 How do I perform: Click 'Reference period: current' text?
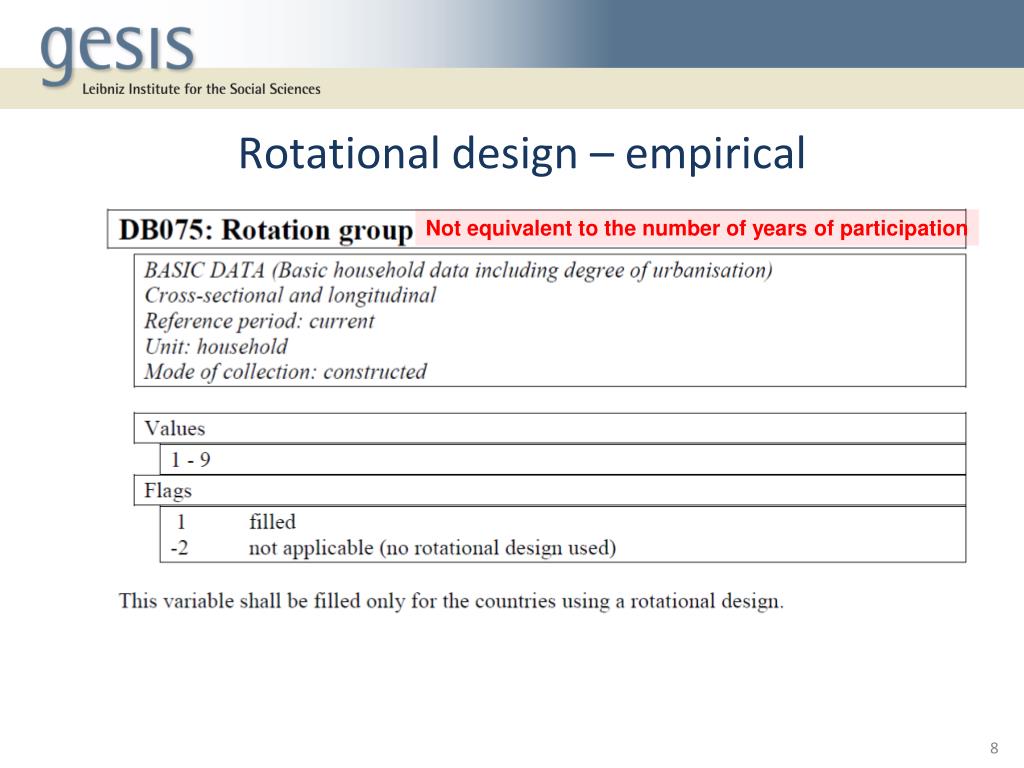(x=260, y=321)
